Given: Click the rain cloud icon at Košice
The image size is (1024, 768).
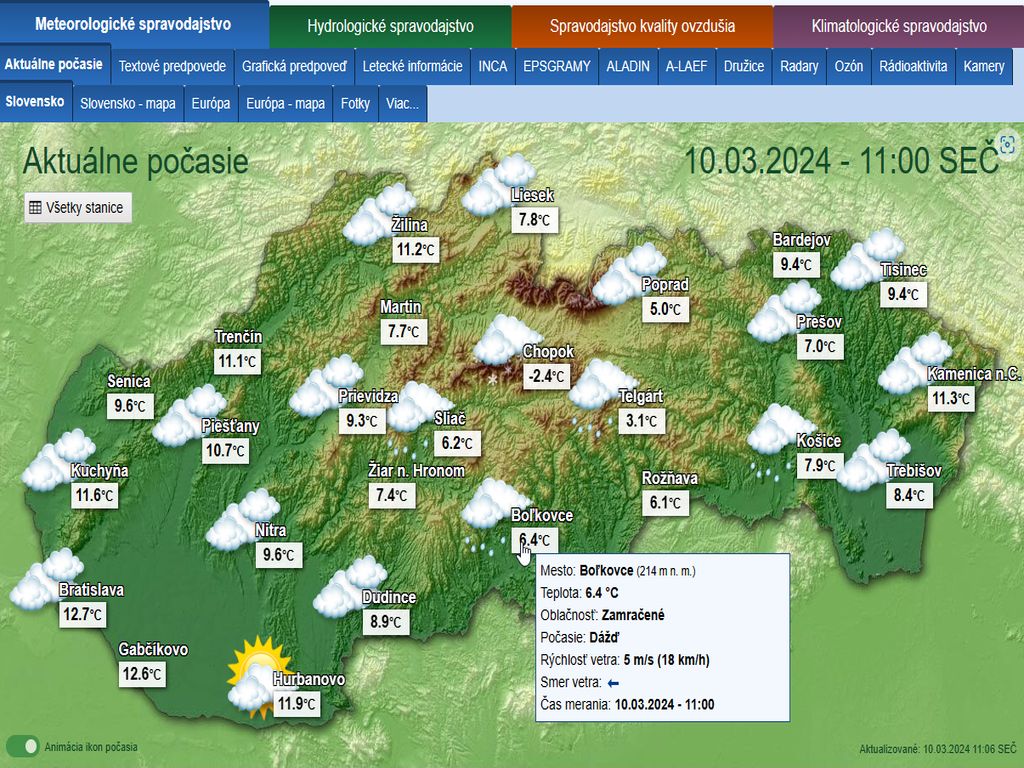Looking at the screenshot, I should [778, 431].
